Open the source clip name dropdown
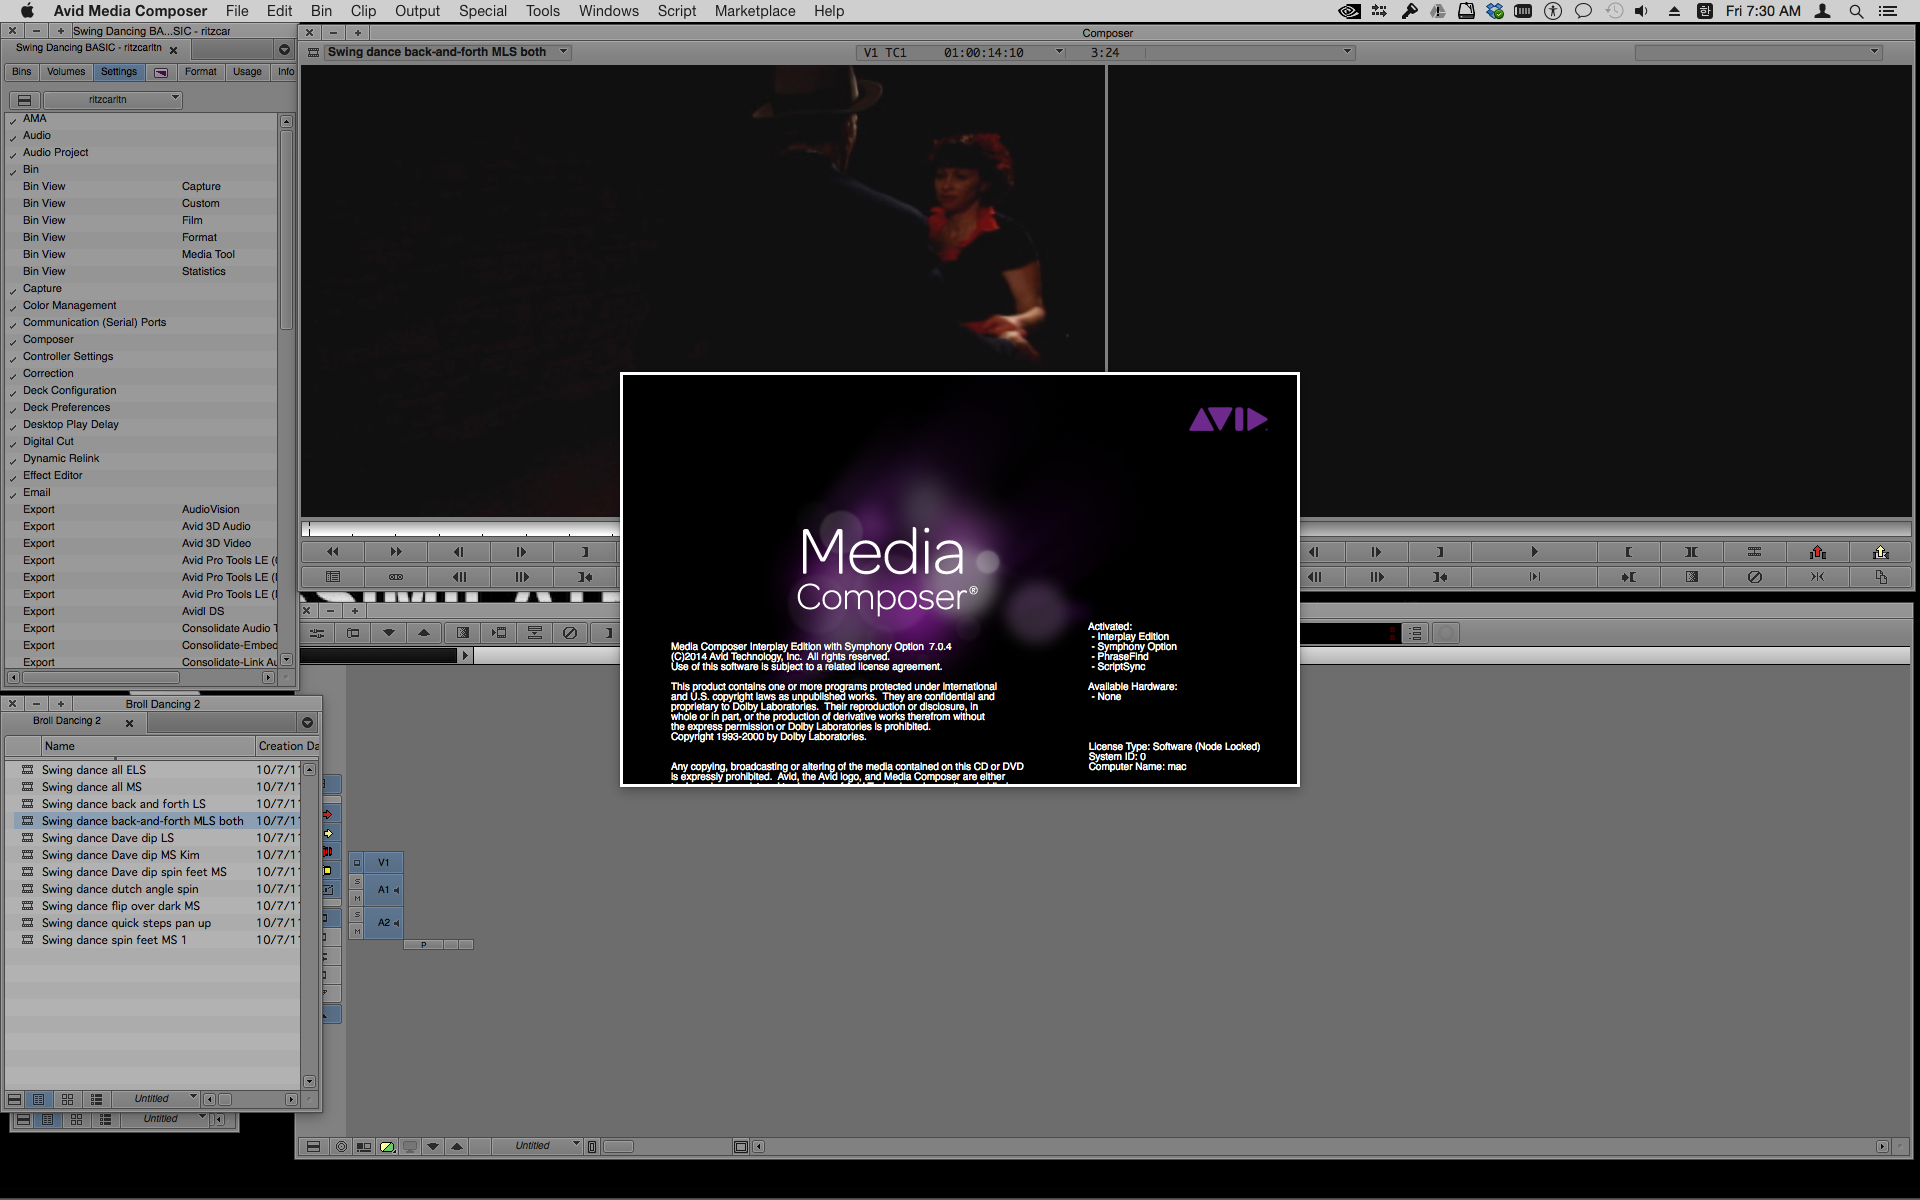Image resolution: width=1920 pixels, height=1200 pixels. [x=447, y=52]
